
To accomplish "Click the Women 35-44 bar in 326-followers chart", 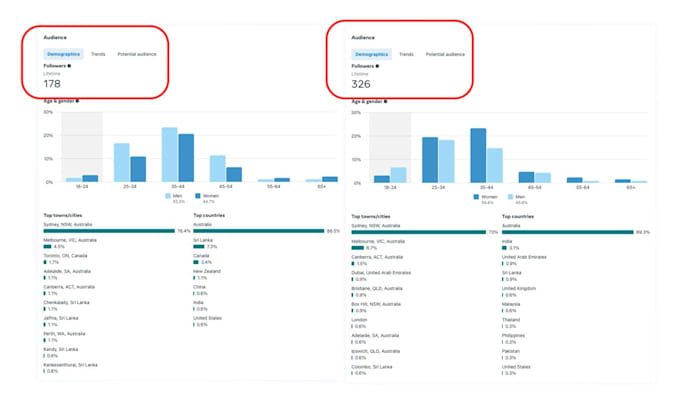I will [478, 155].
